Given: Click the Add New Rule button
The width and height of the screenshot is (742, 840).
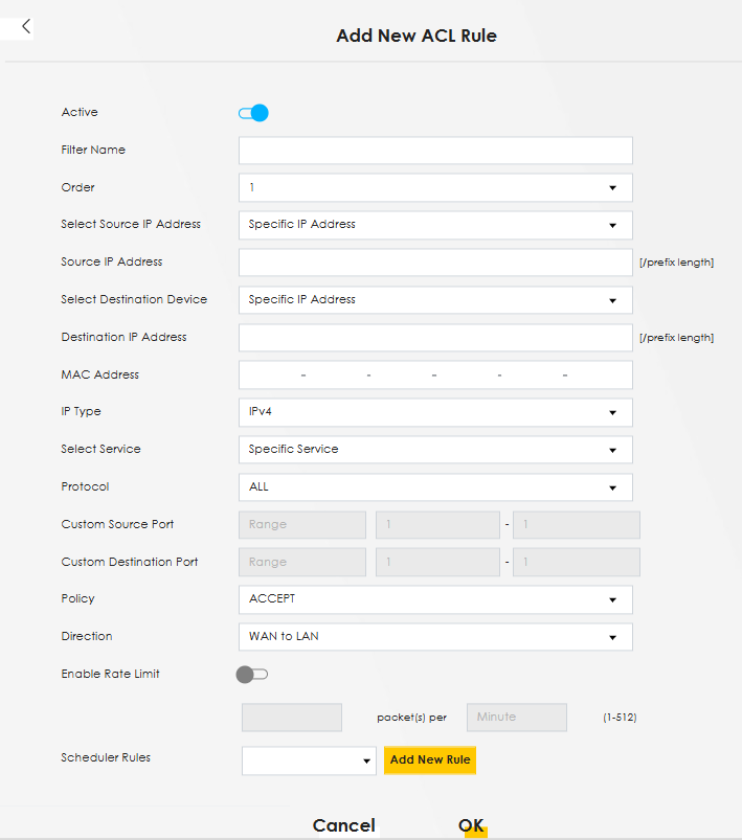Looking at the screenshot, I should (430, 760).
